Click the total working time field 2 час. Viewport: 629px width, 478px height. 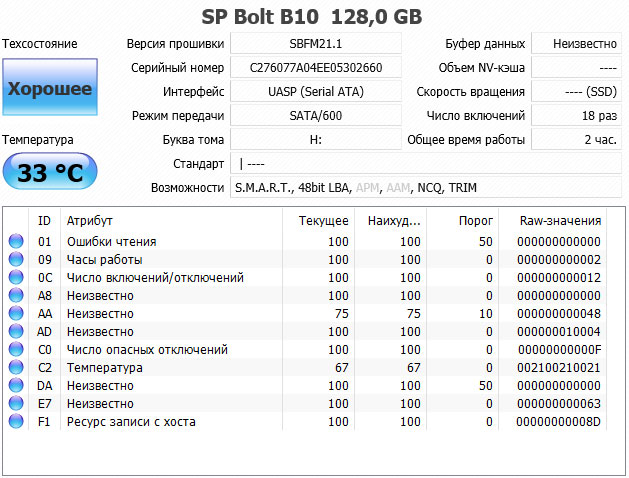coord(576,140)
